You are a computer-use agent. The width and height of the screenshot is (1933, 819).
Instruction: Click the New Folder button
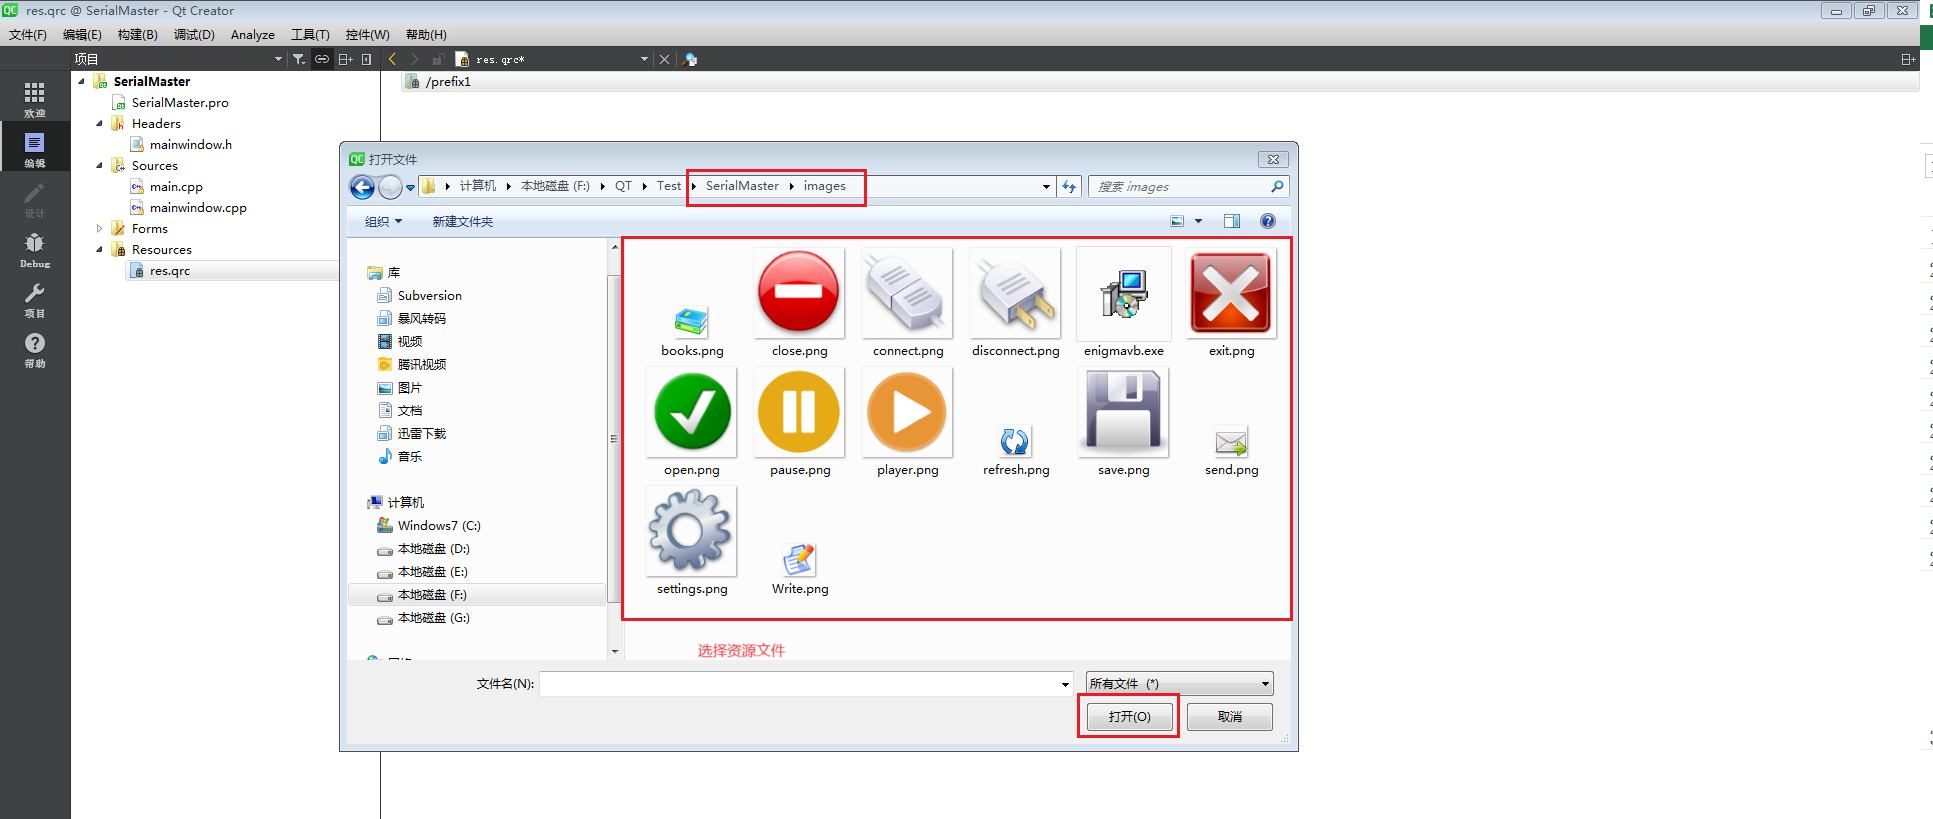[x=462, y=221]
